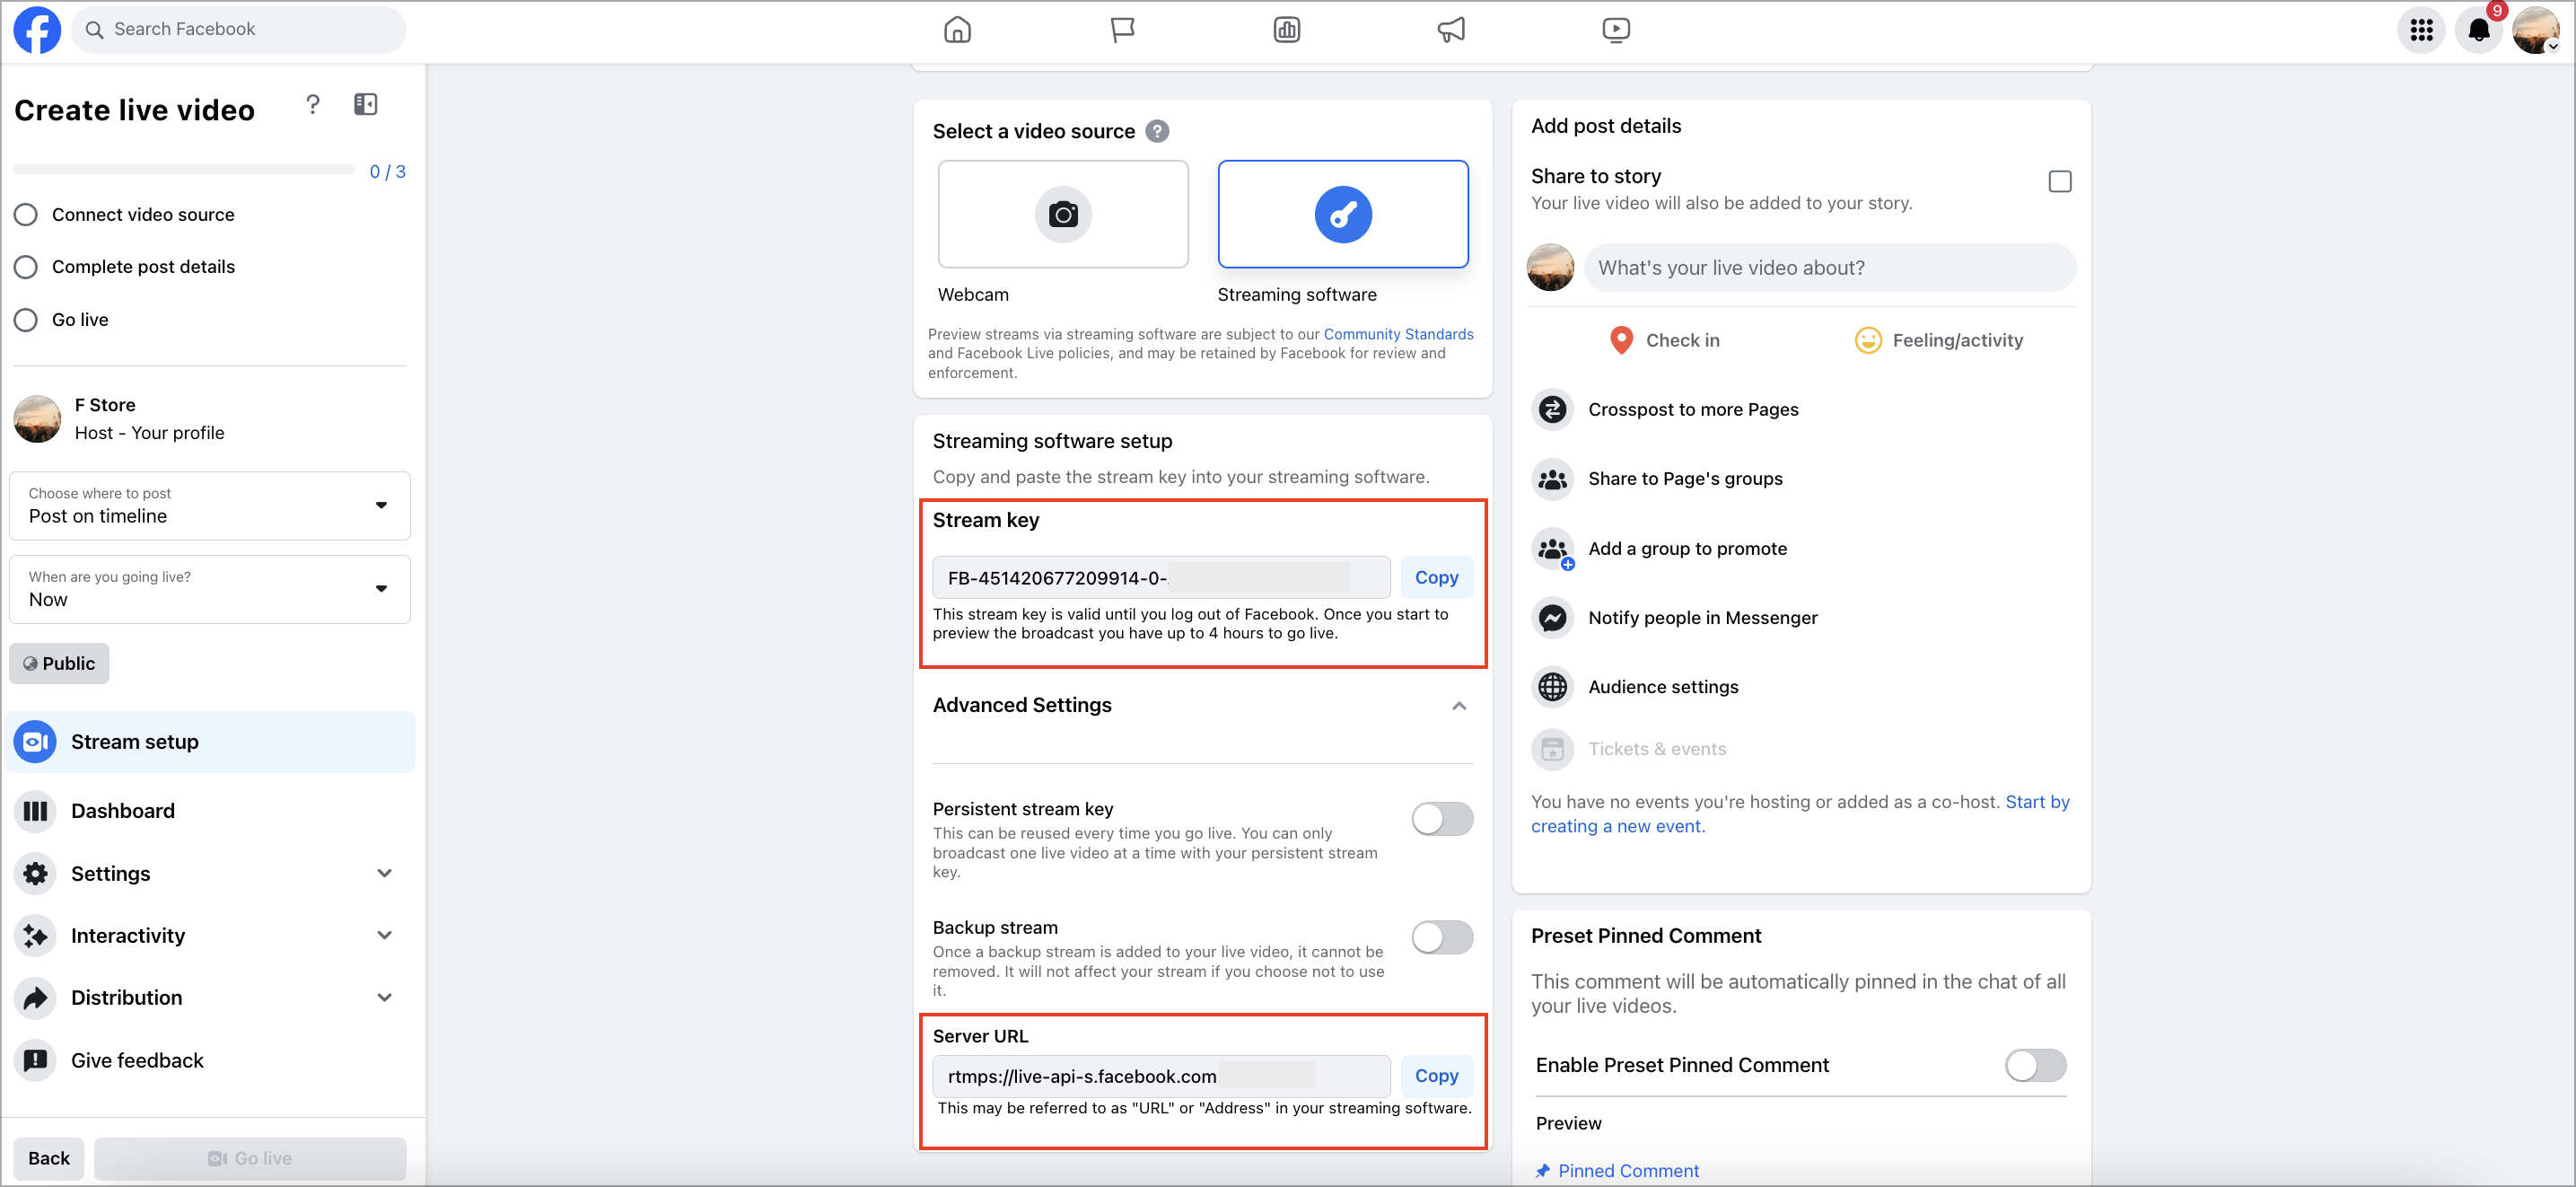Click the Feeling/activity smiley icon
Screen dimensions: 2576x1187
click(x=1868, y=340)
